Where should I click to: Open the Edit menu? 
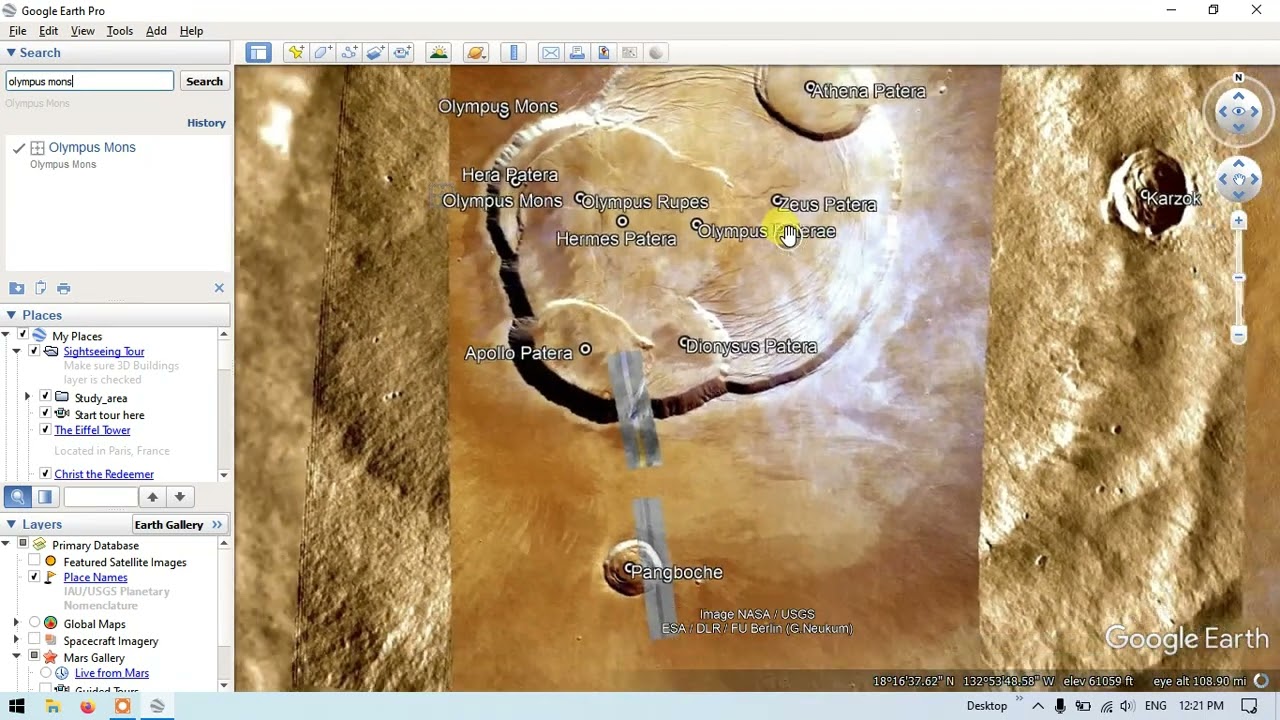click(x=48, y=31)
